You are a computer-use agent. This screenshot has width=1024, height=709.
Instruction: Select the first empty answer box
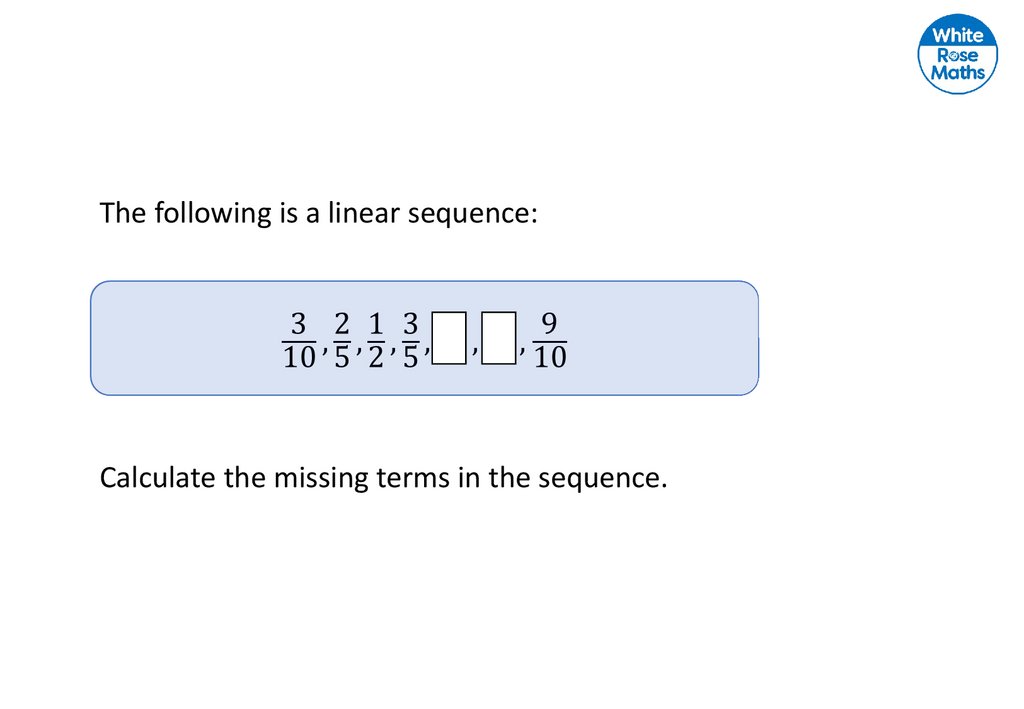(451, 336)
